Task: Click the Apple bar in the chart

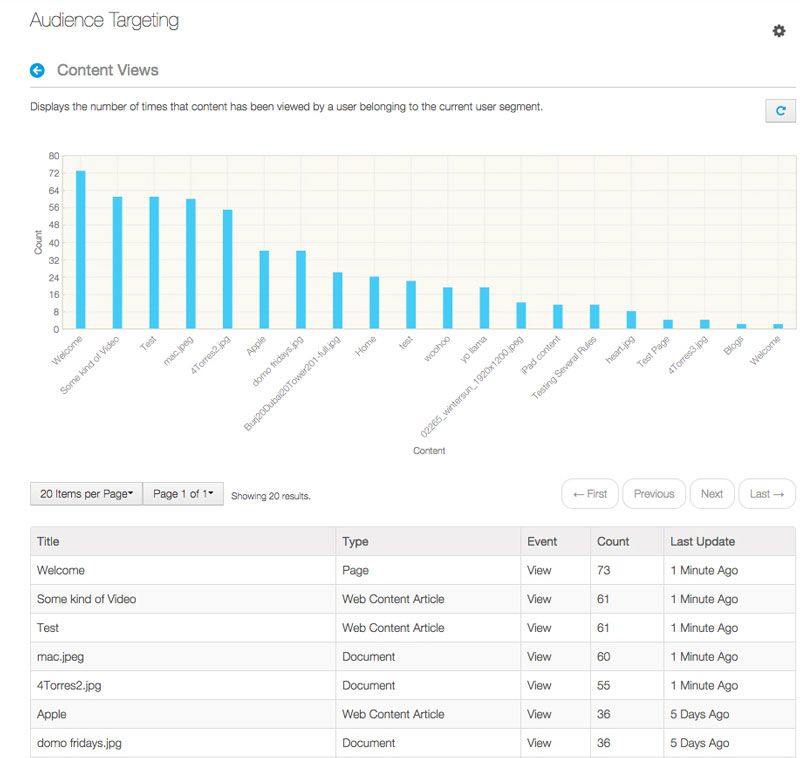Action: [x=264, y=290]
